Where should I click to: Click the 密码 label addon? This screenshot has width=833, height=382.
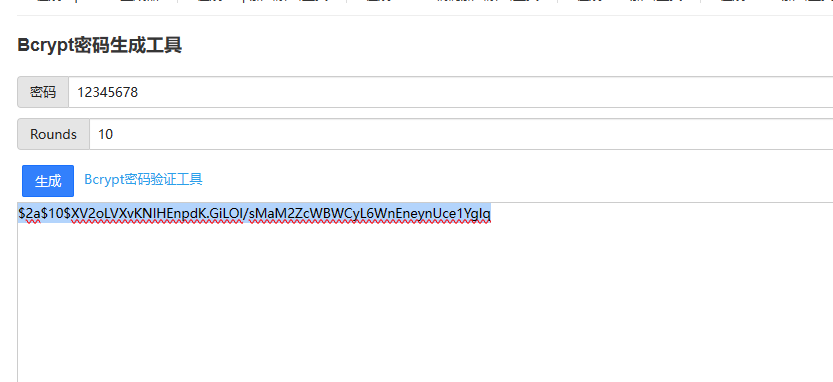coord(43,92)
